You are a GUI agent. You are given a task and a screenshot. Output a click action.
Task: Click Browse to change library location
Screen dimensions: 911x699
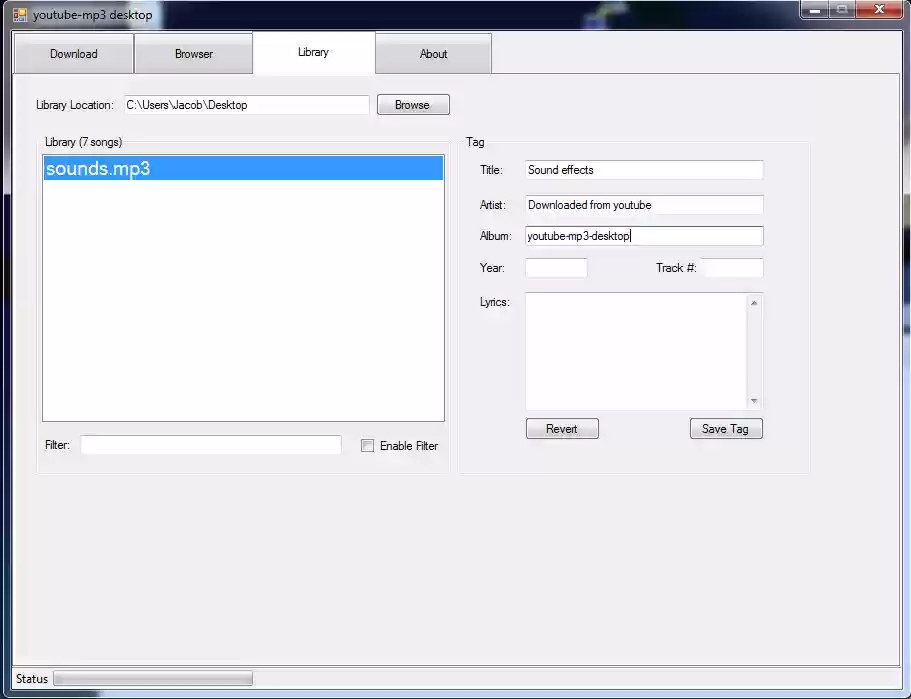point(412,104)
